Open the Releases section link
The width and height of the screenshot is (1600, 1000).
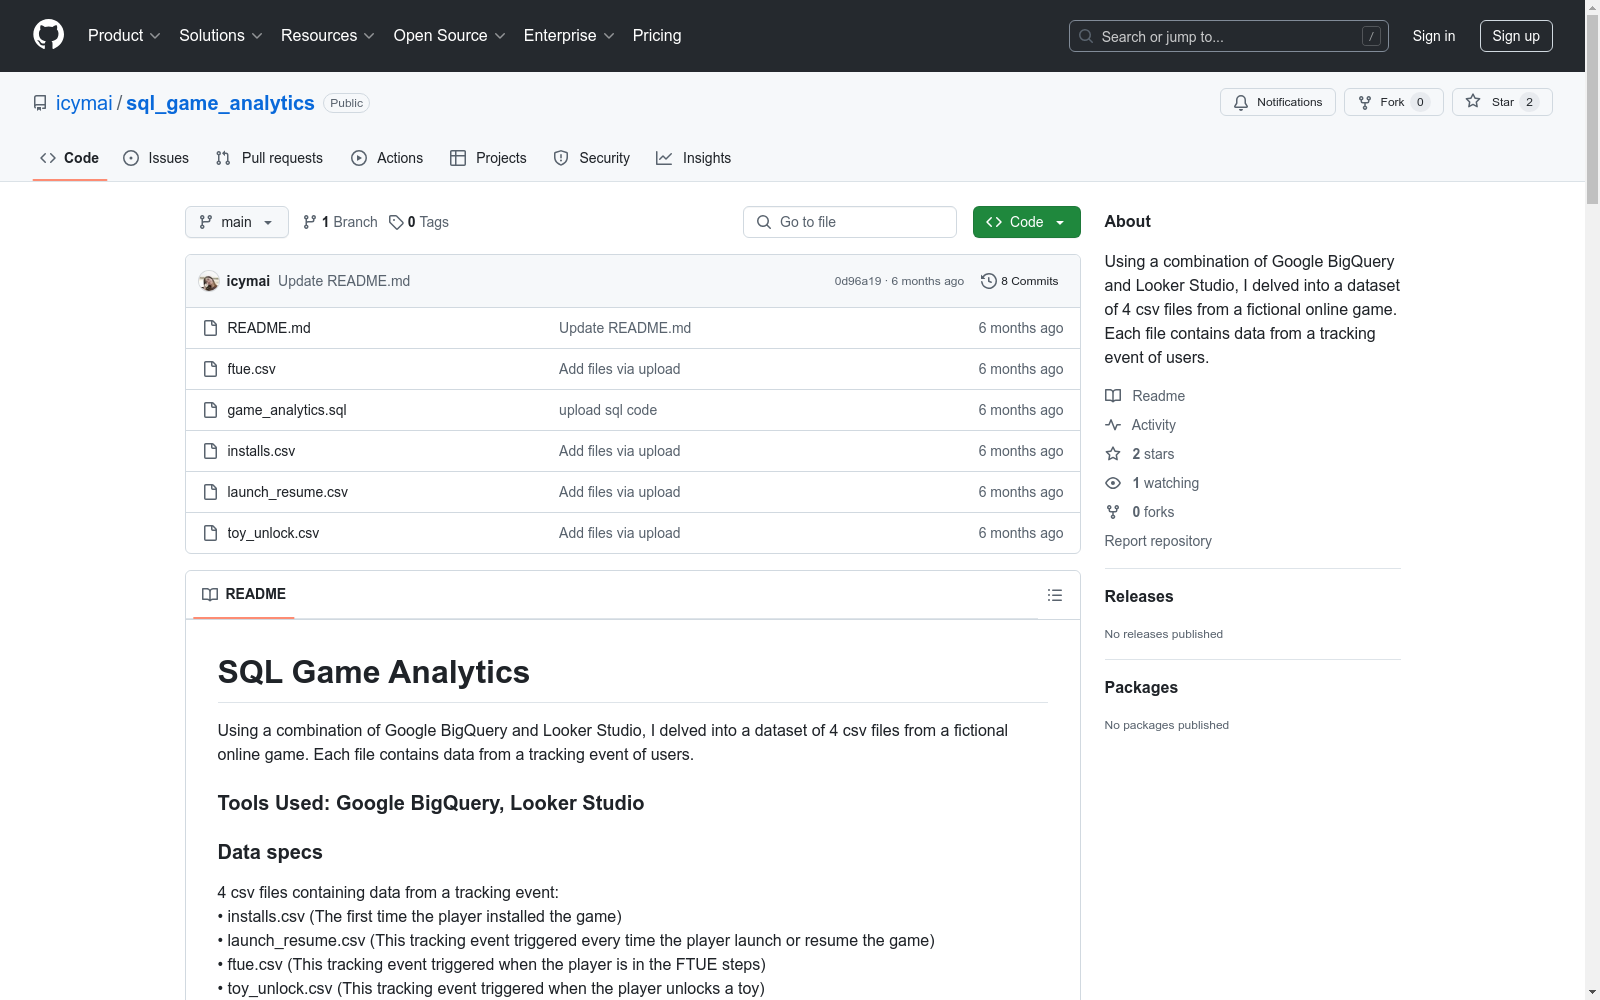1139,596
